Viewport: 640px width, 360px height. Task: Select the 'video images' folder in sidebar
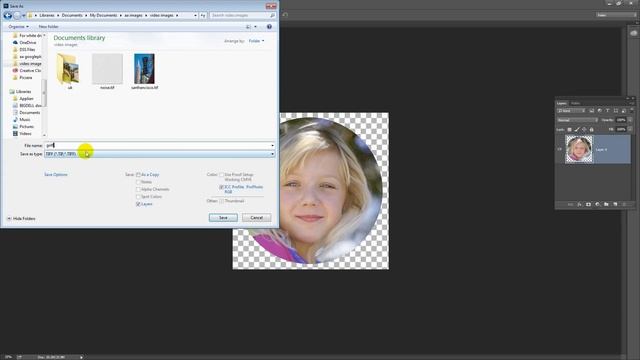click(27, 64)
